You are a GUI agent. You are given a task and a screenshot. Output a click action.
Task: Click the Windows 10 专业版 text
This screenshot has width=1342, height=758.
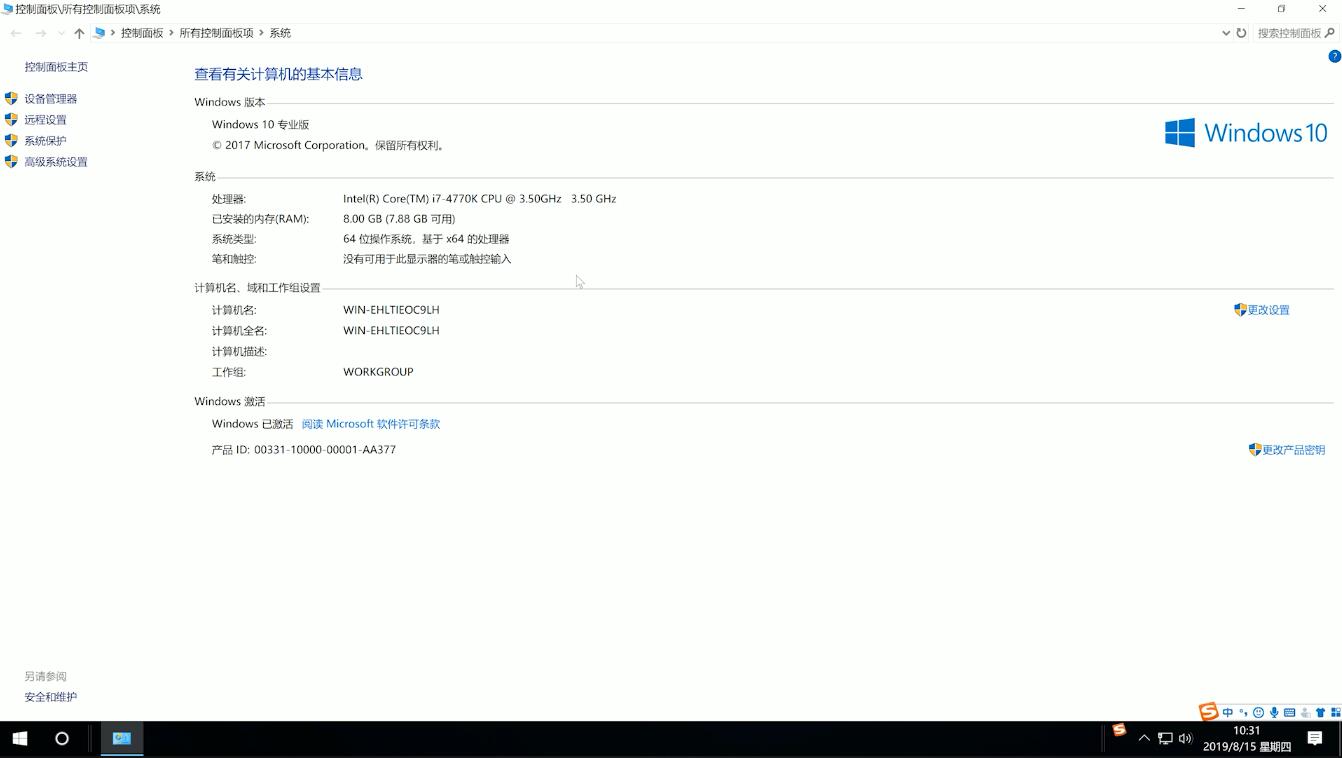coord(260,125)
